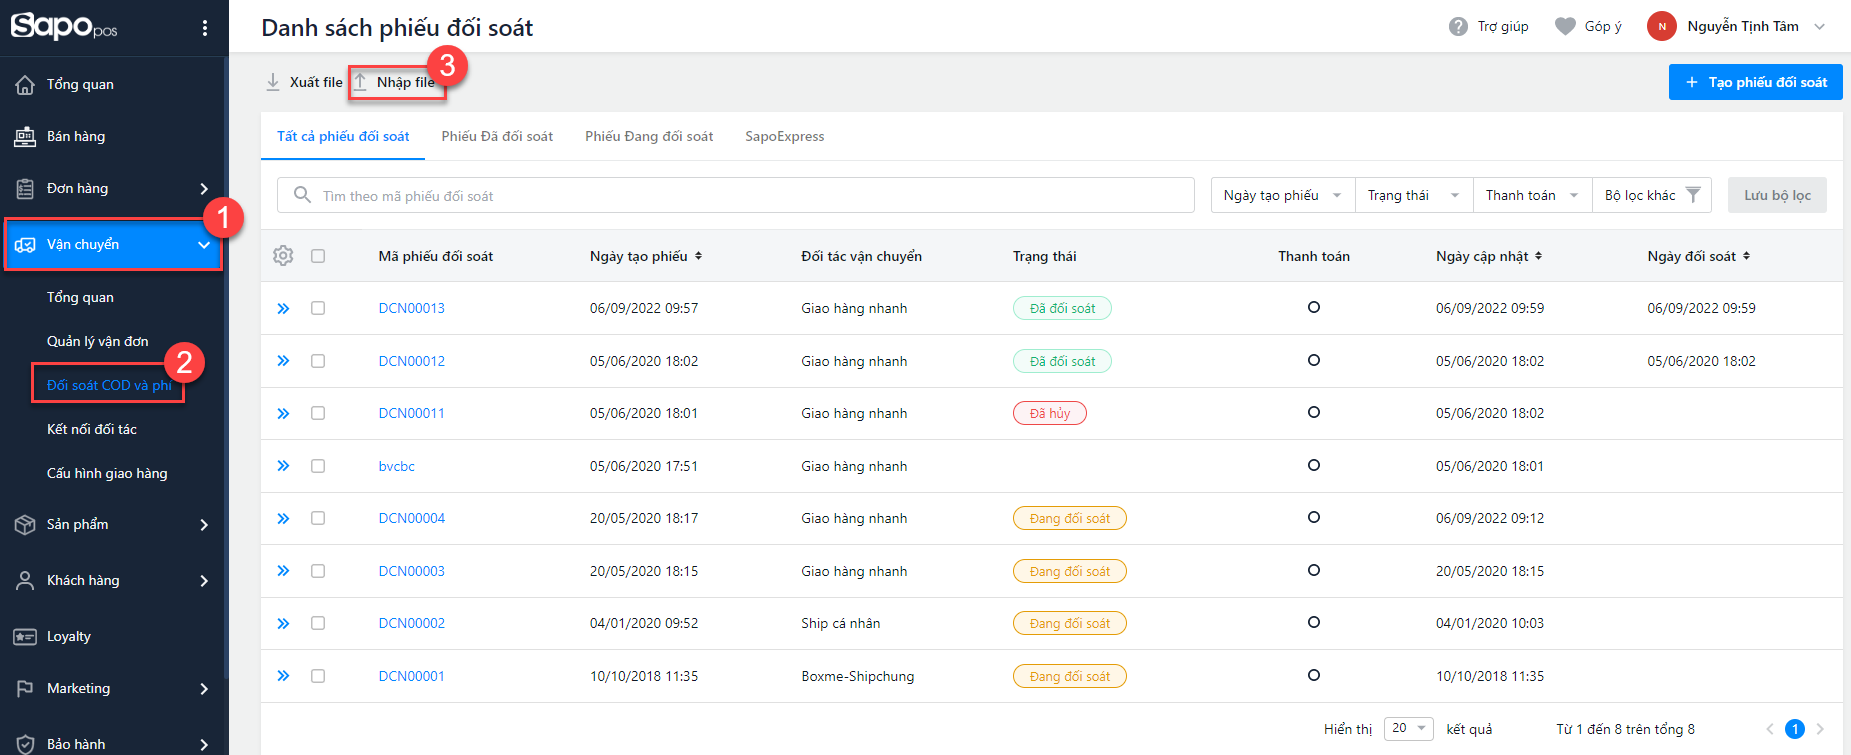Expand row details arrow for DCN00013
This screenshot has width=1851, height=755.
[283, 309]
